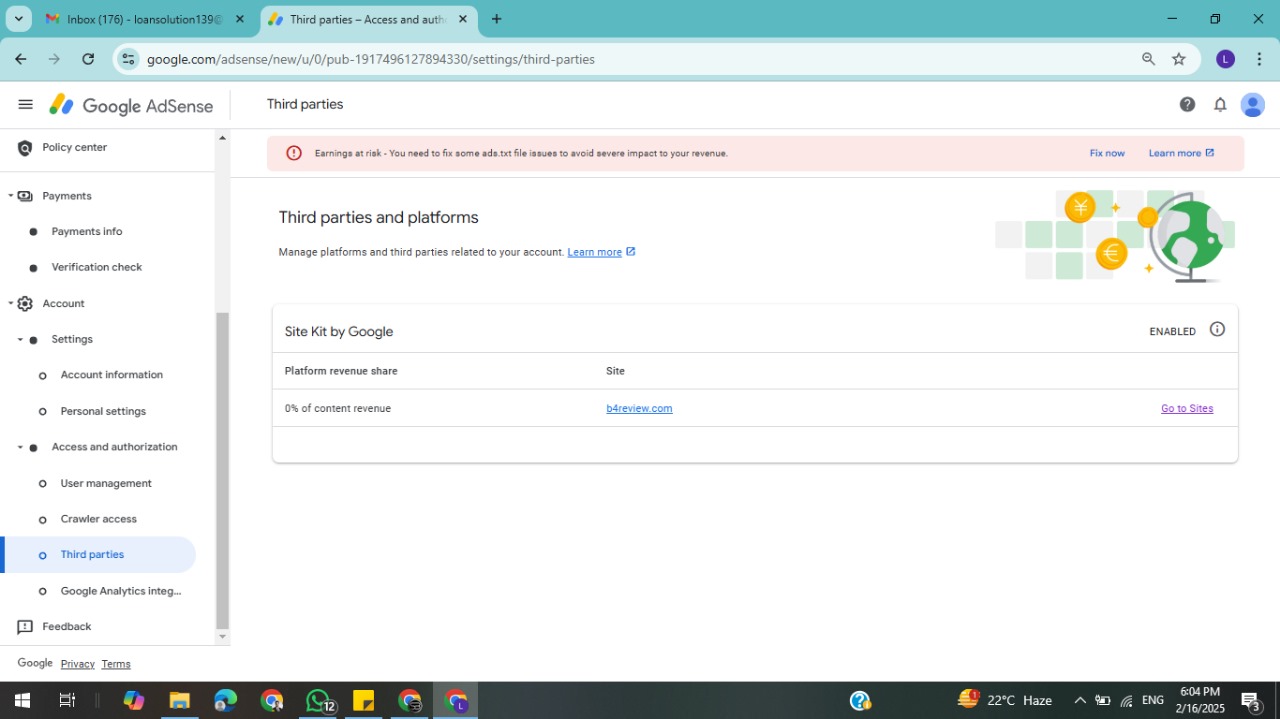The width and height of the screenshot is (1280, 719).
Task: Switch the ENG input language indicator
Action: click(1153, 700)
